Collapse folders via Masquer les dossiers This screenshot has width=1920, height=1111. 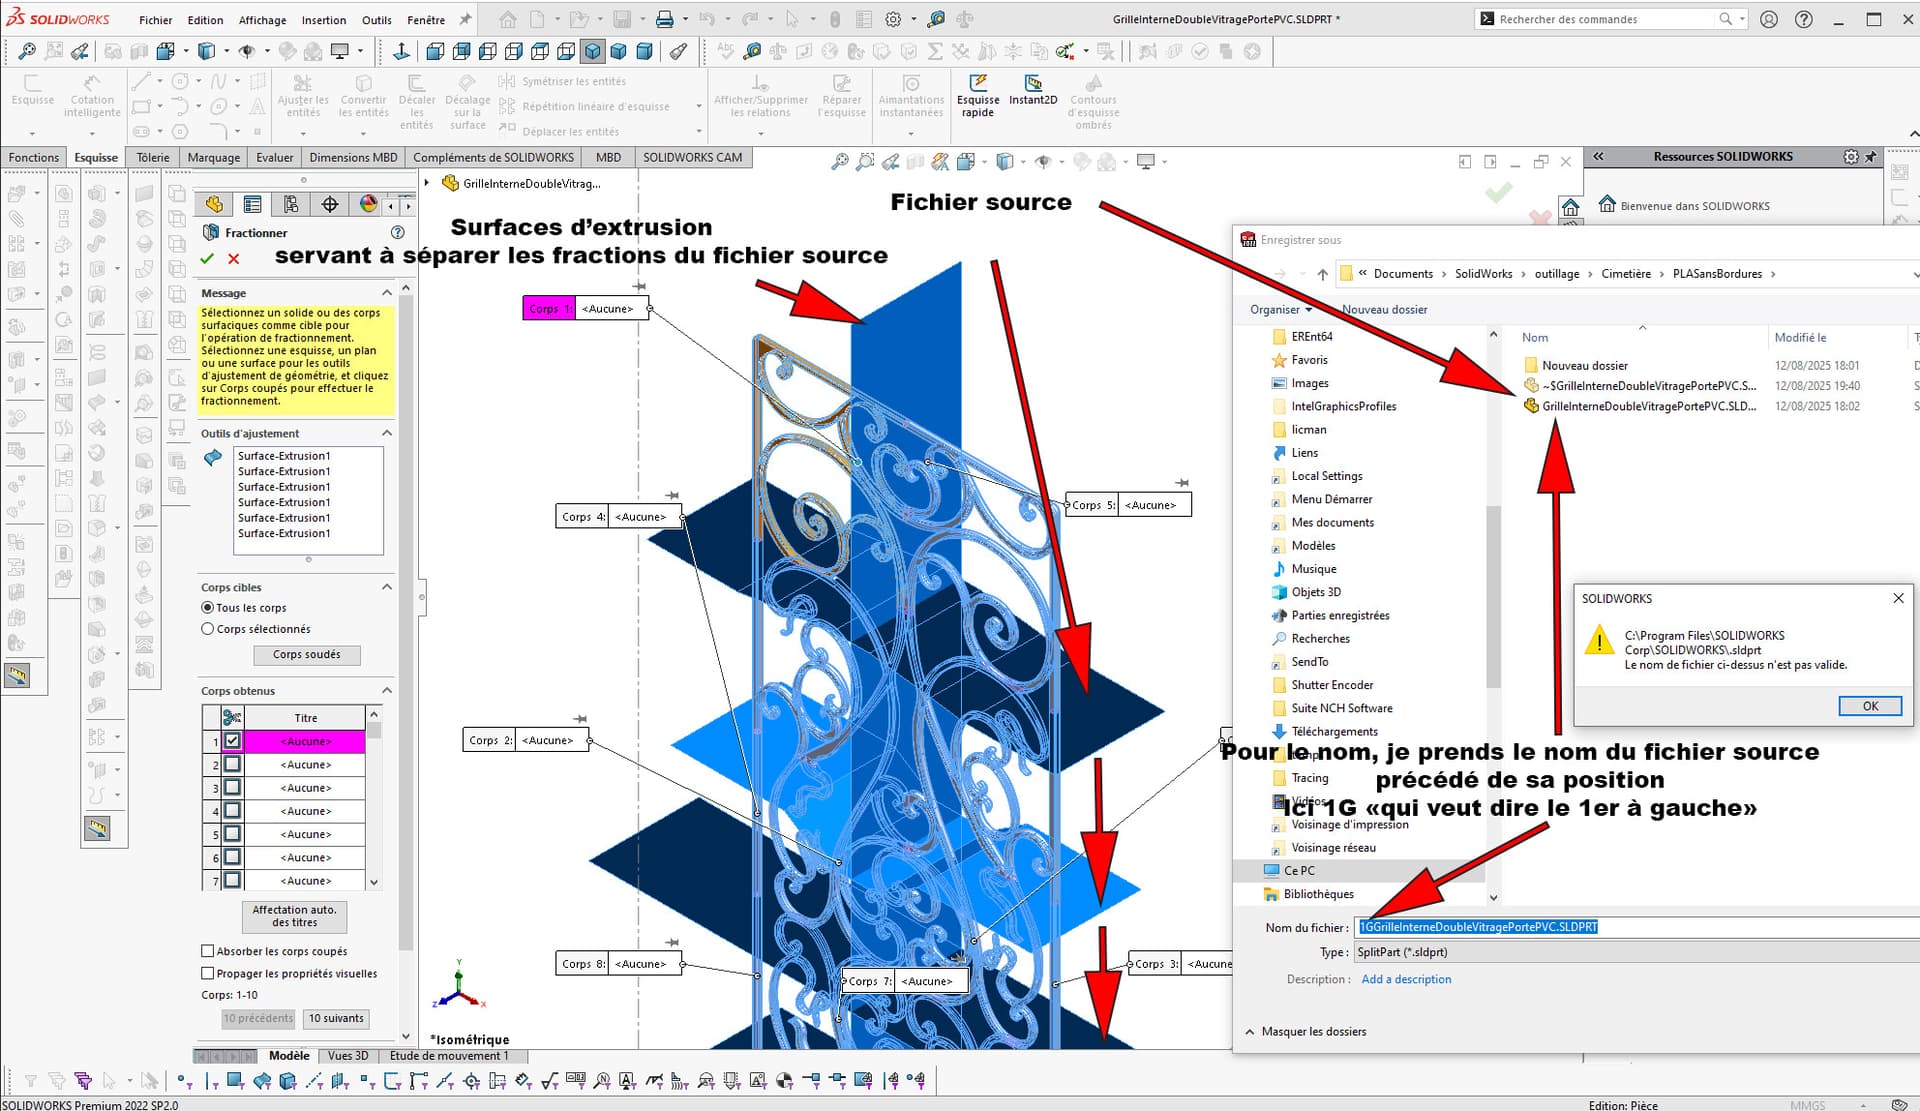[x=1306, y=1031]
